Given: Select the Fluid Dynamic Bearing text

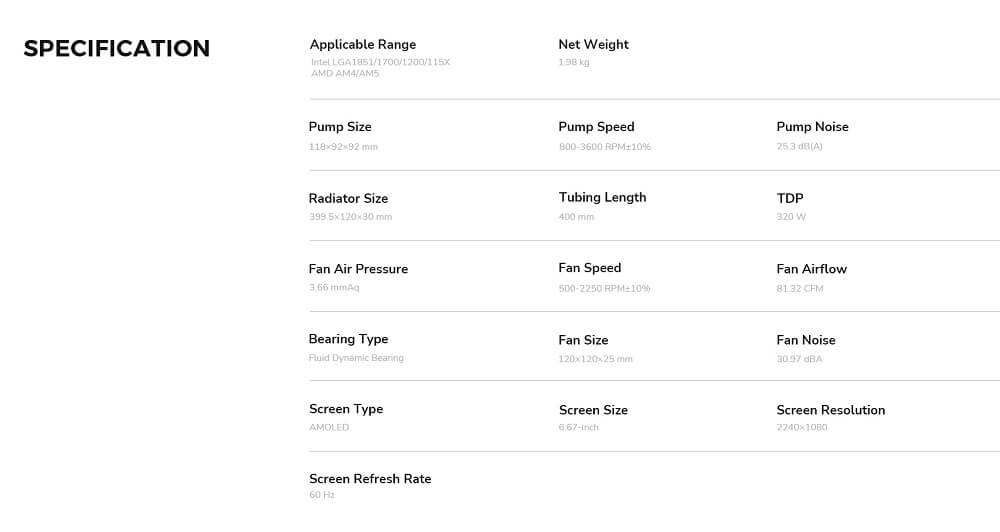Looking at the screenshot, I should tap(356, 358).
